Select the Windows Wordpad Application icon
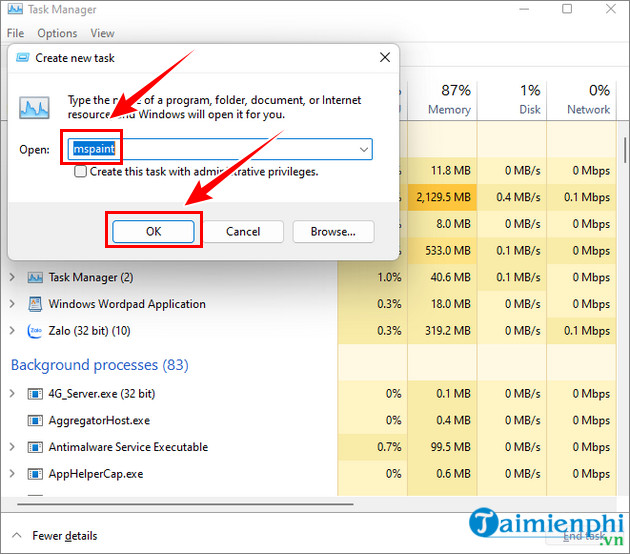 36,304
